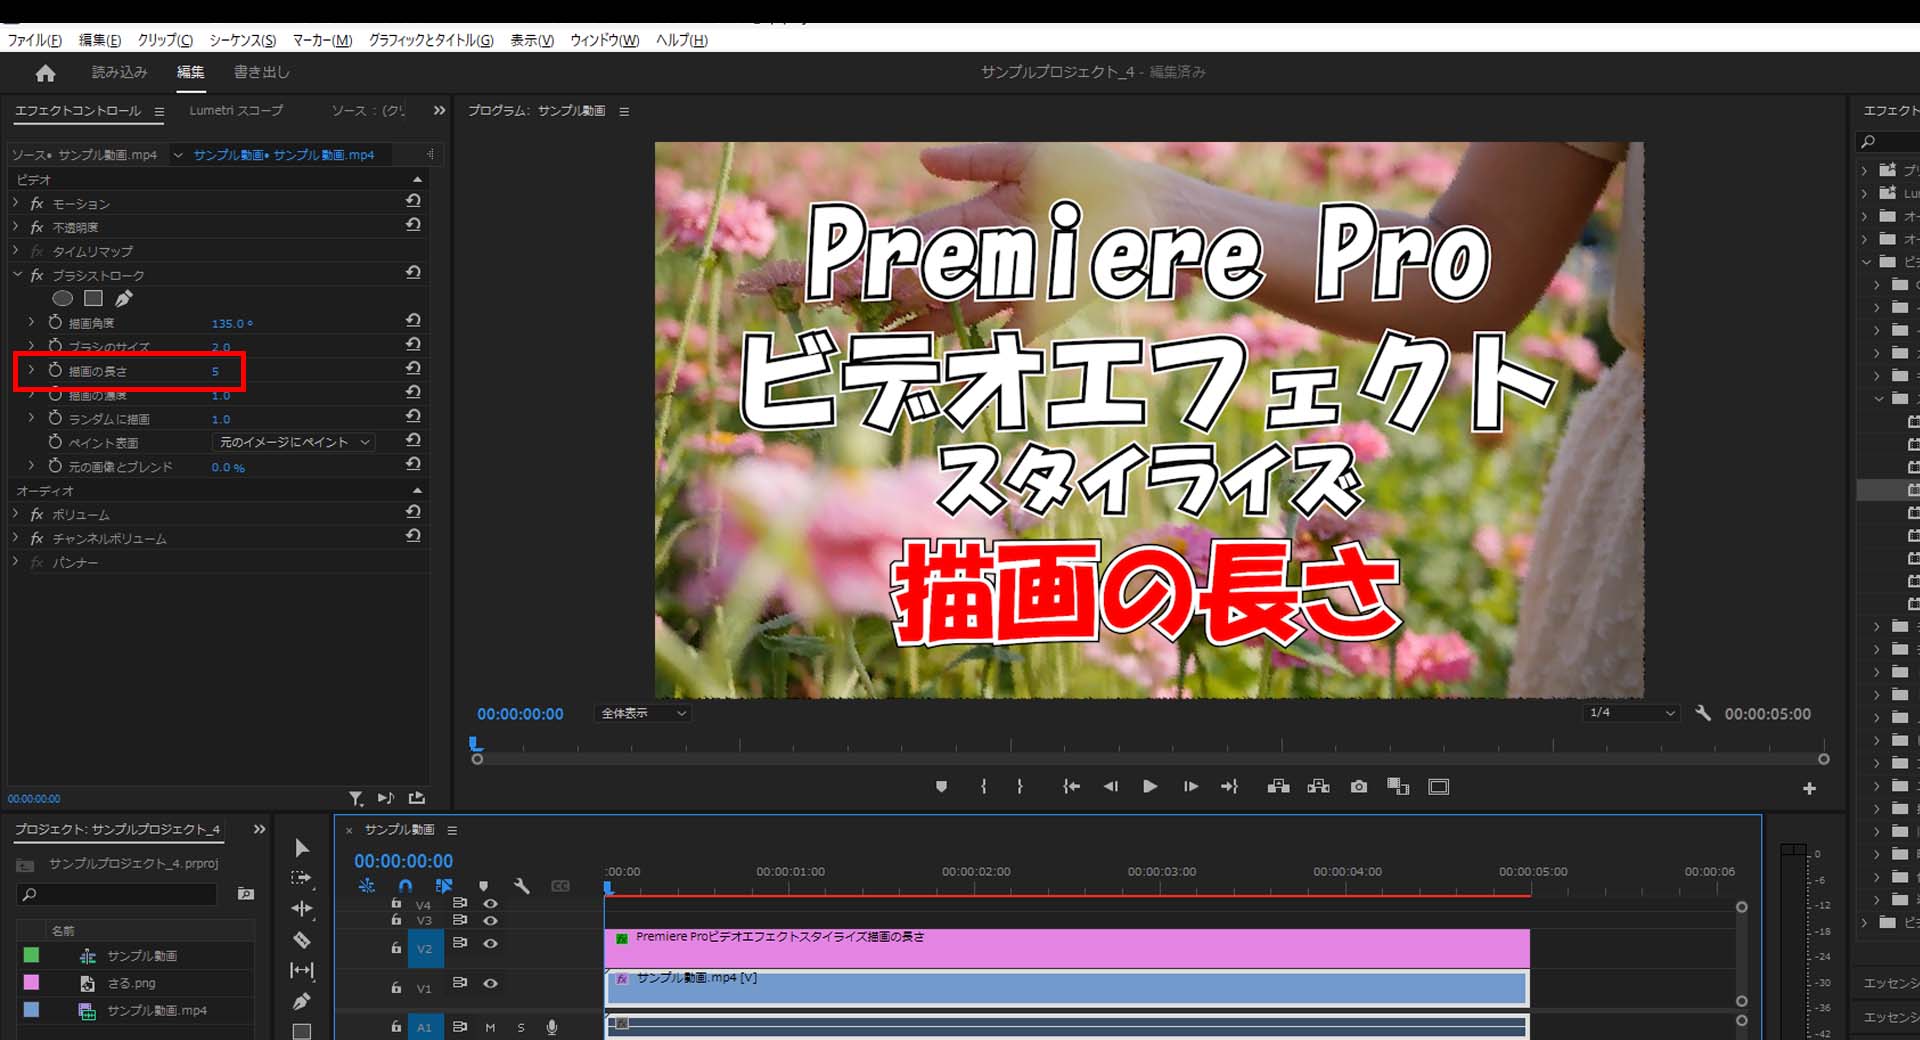Toggle safe margins display icon
The height and width of the screenshot is (1040, 1920).
point(1438,787)
